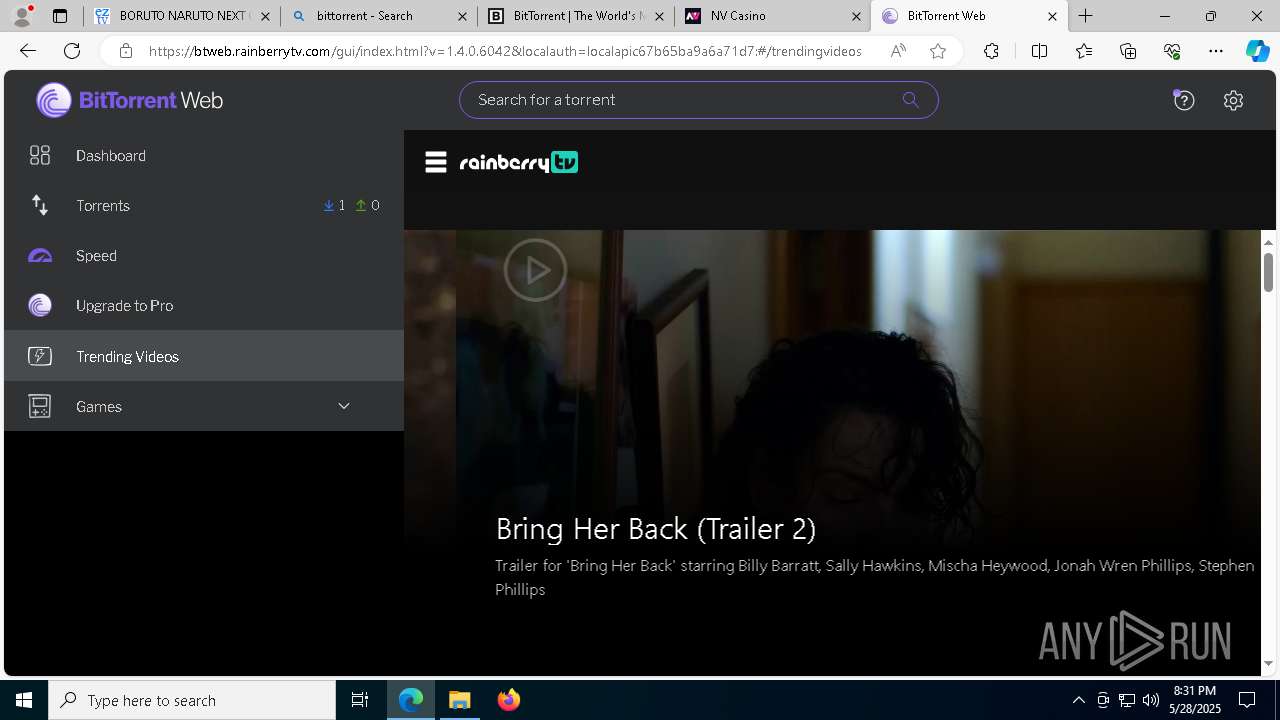The height and width of the screenshot is (720, 1280).
Task: Switch to bittorrent - Search tab
Action: (379, 16)
